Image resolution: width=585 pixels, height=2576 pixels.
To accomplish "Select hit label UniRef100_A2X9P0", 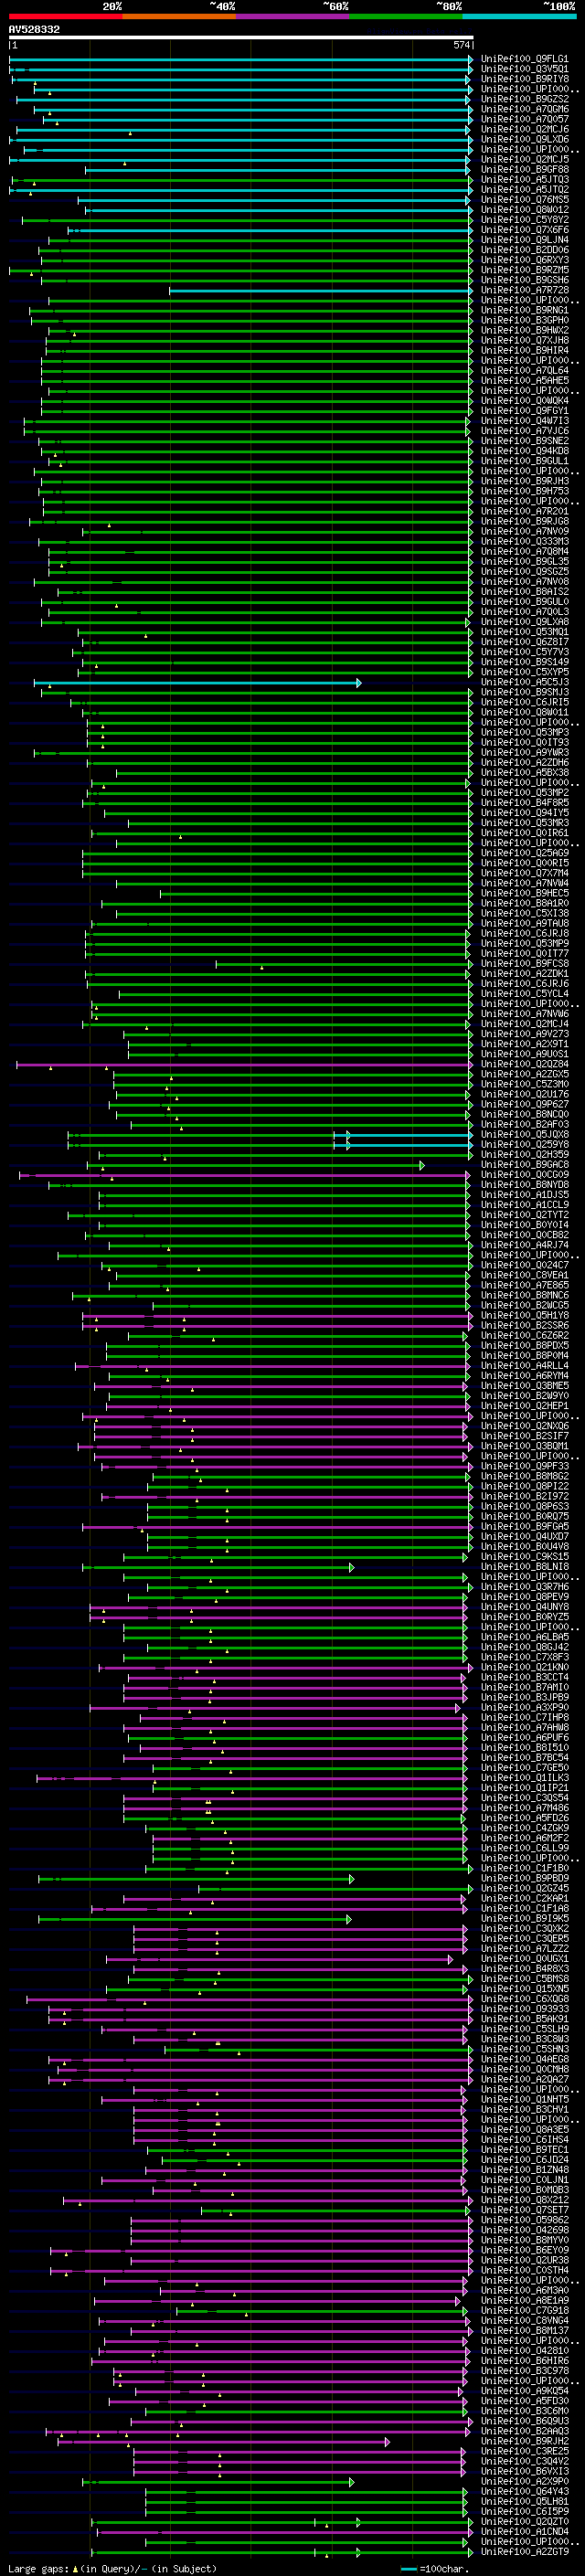I will coord(525,2481).
